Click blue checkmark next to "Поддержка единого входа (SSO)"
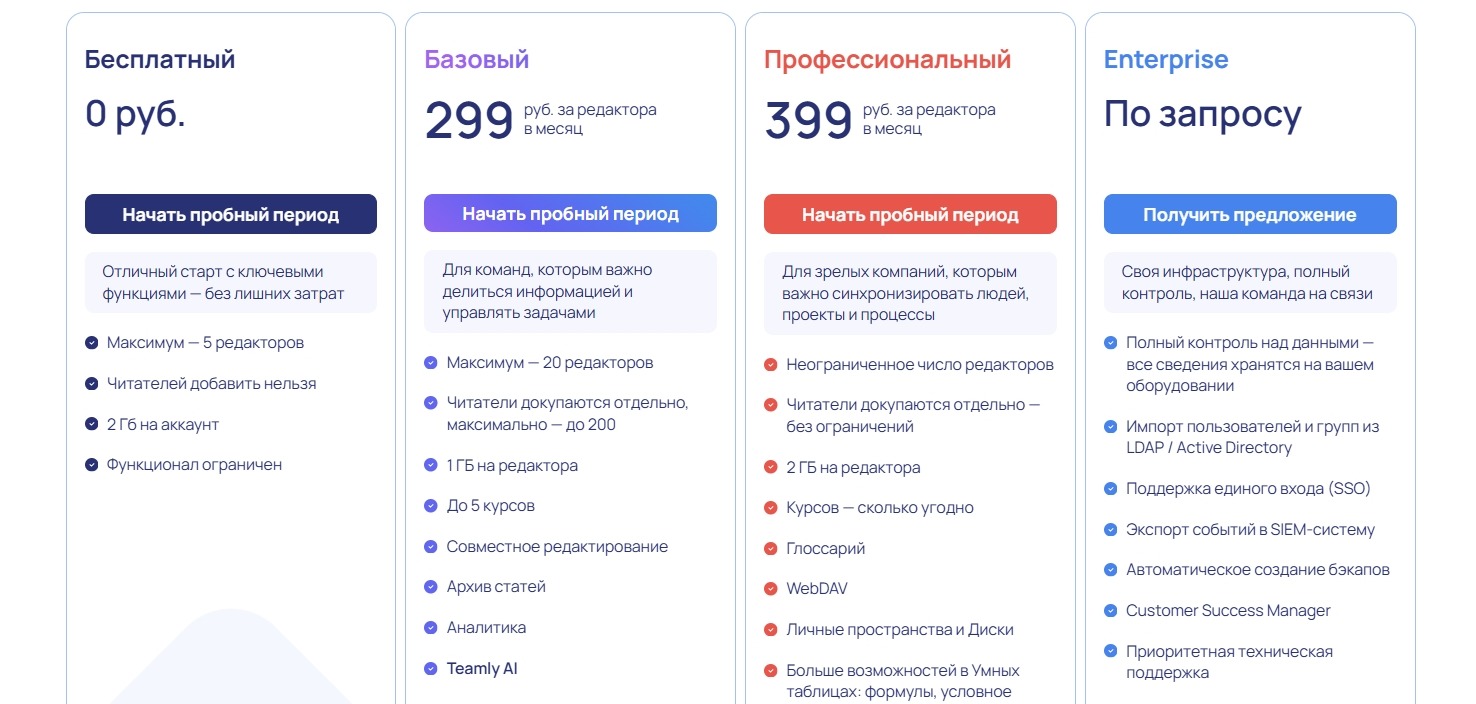 (x=1110, y=489)
